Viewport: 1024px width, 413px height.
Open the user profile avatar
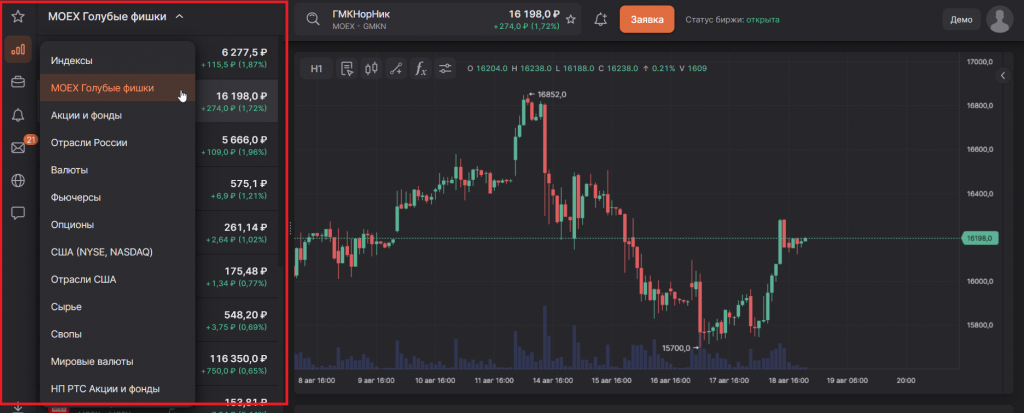tap(999, 20)
